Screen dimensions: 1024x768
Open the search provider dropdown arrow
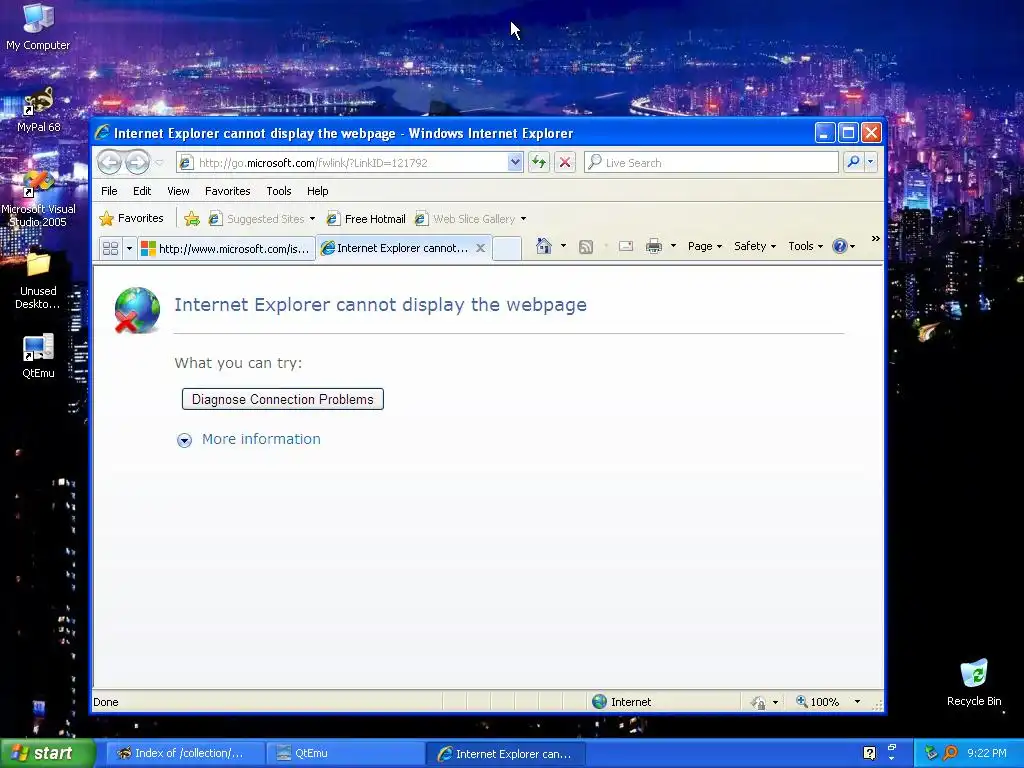point(871,162)
